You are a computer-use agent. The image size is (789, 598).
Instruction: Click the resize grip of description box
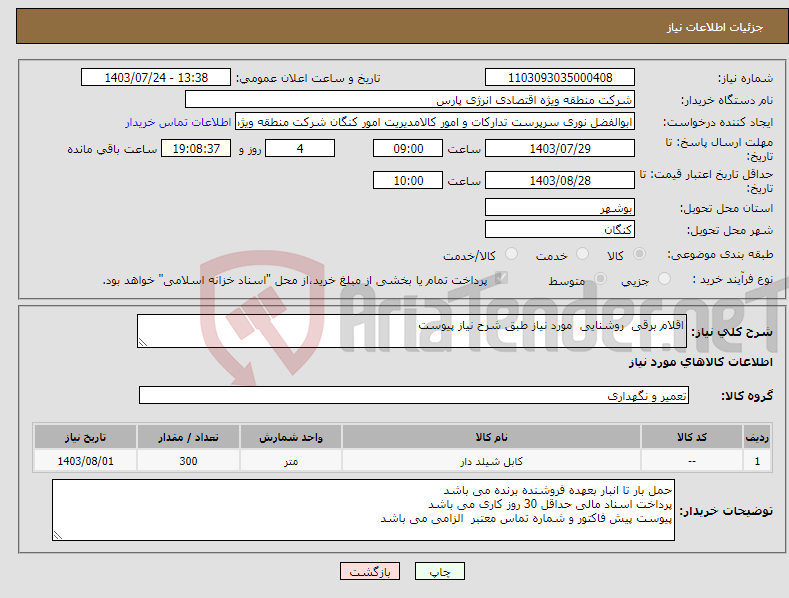tap(143, 342)
